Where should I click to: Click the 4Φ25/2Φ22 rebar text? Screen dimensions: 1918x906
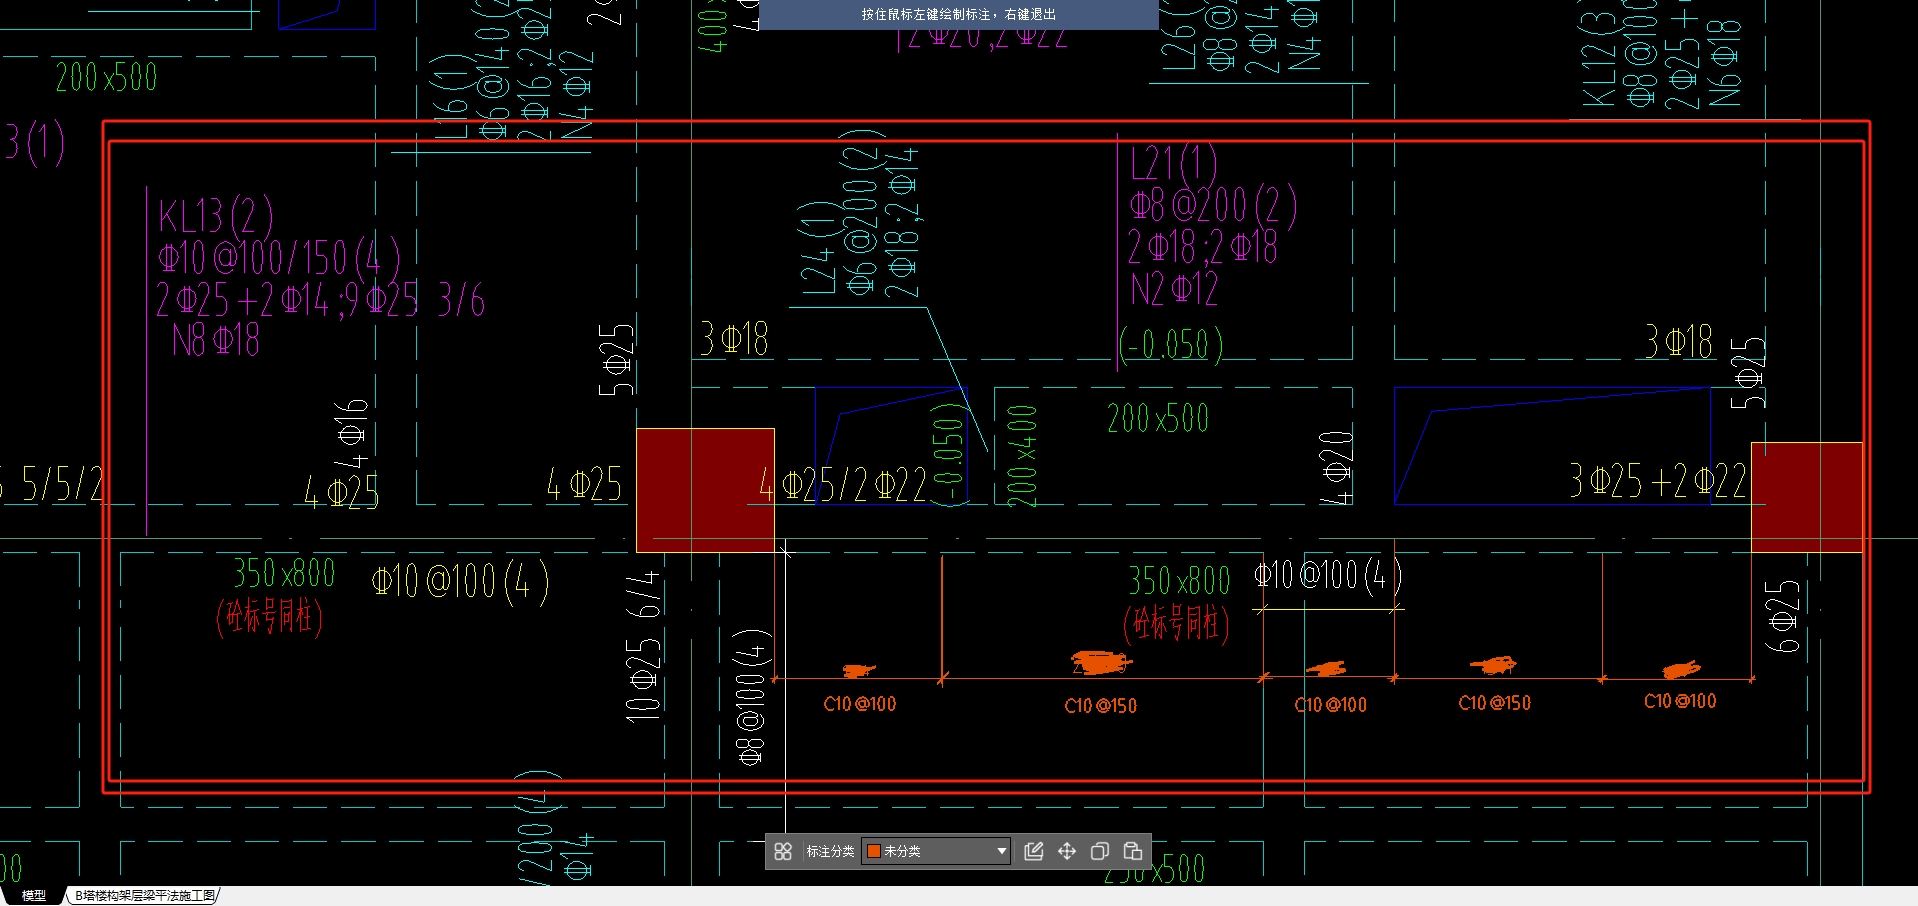[x=843, y=486]
